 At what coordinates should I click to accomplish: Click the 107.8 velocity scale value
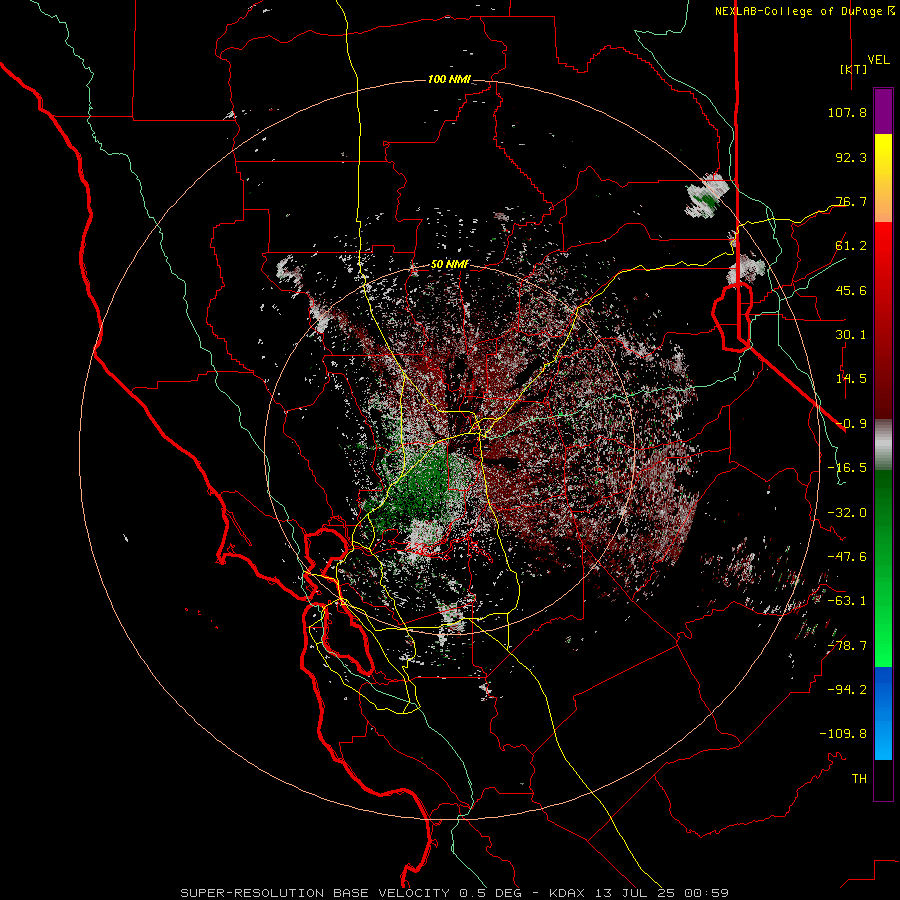[847, 112]
